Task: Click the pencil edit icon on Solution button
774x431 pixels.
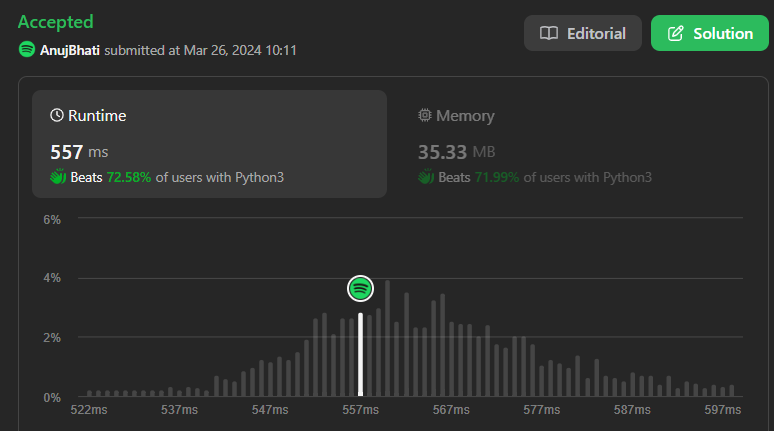Action: [x=676, y=33]
